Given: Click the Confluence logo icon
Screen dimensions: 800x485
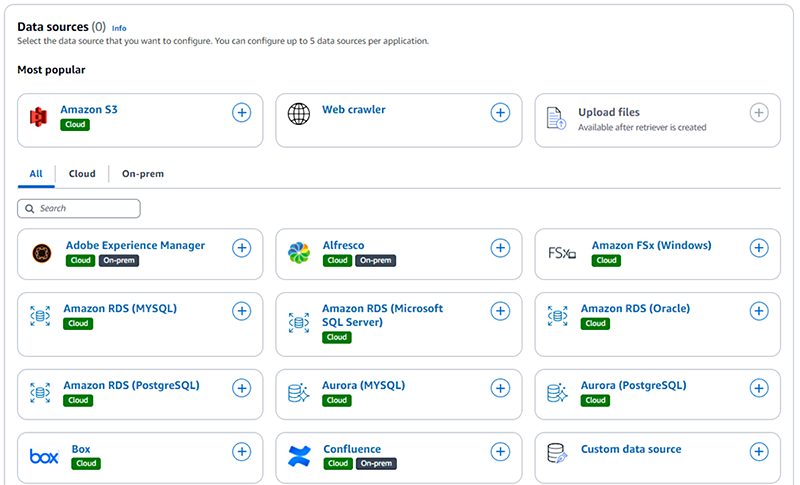Looking at the screenshot, I should [x=299, y=456].
